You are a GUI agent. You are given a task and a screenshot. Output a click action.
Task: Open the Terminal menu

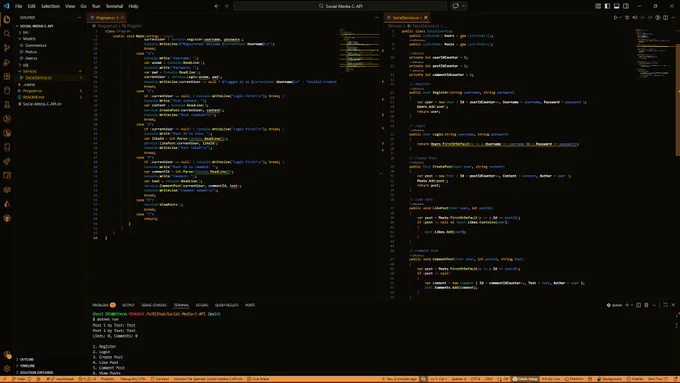(x=114, y=6)
